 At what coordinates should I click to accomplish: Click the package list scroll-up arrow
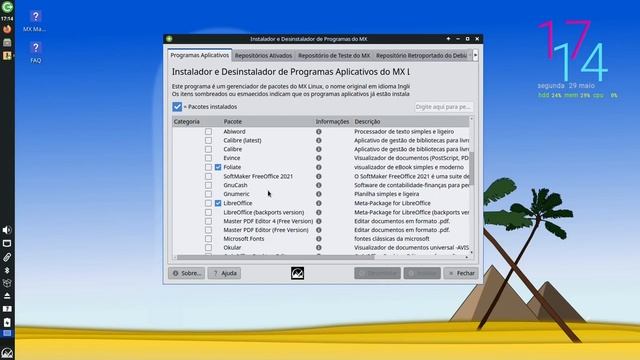[x=471, y=119]
